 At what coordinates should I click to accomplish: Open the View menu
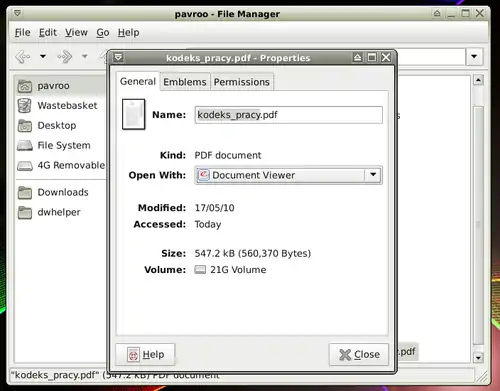76,32
